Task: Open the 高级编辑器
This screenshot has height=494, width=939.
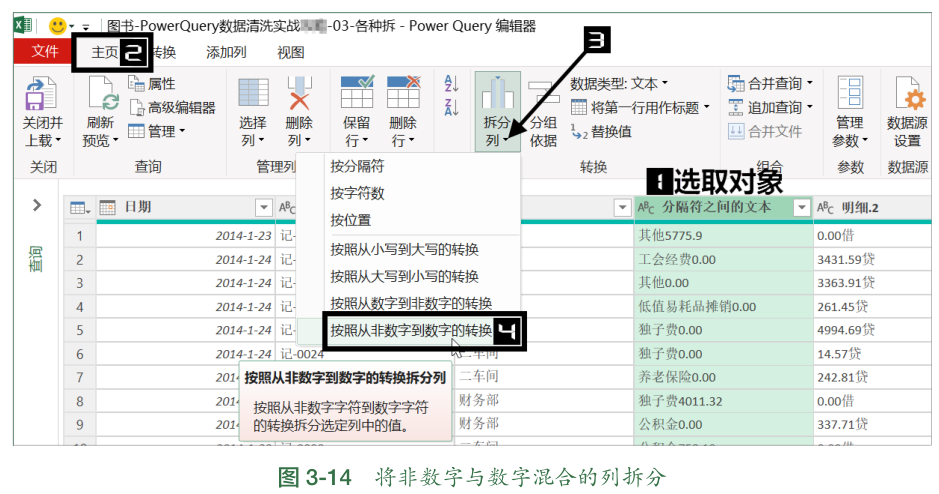Action: (172, 108)
